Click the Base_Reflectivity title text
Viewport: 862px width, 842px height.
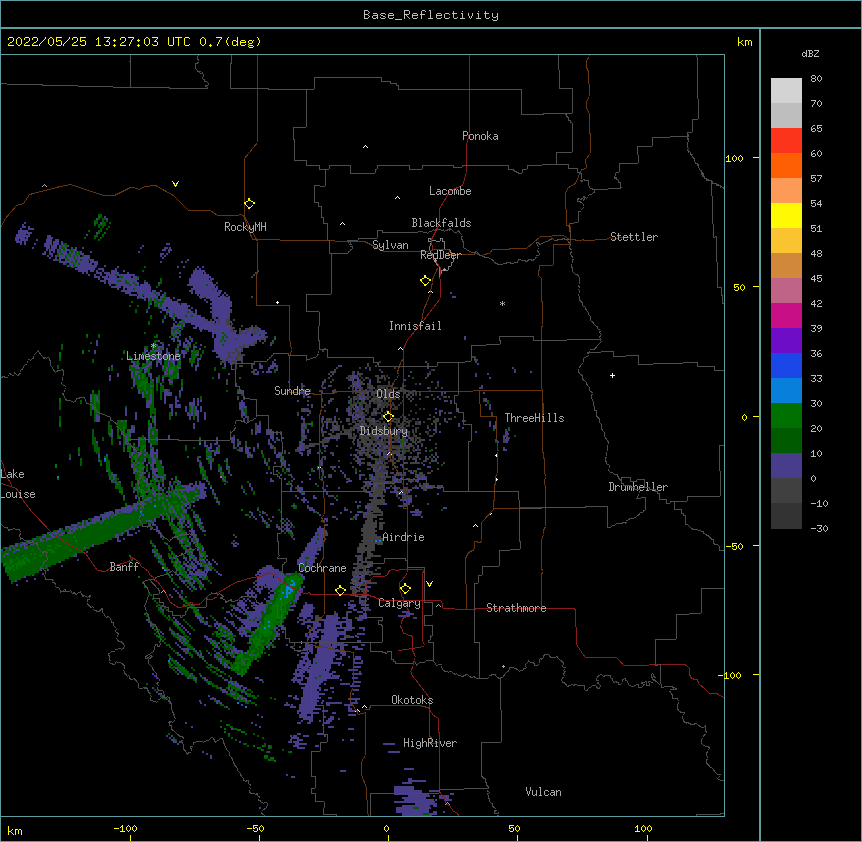coord(430,15)
